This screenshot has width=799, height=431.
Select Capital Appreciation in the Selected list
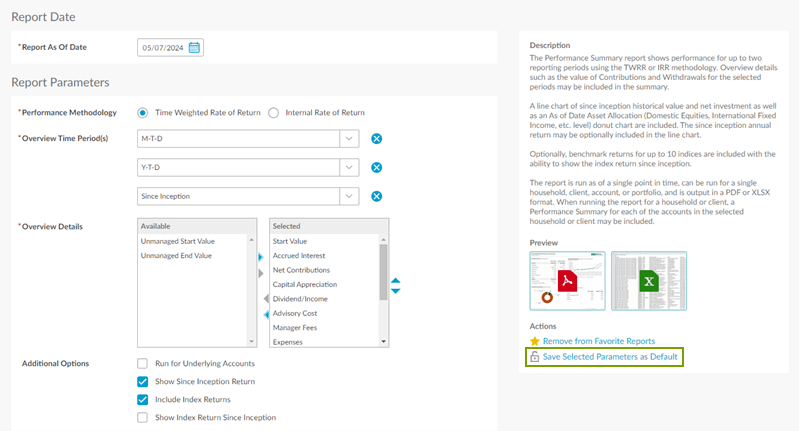tap(305, 284)
